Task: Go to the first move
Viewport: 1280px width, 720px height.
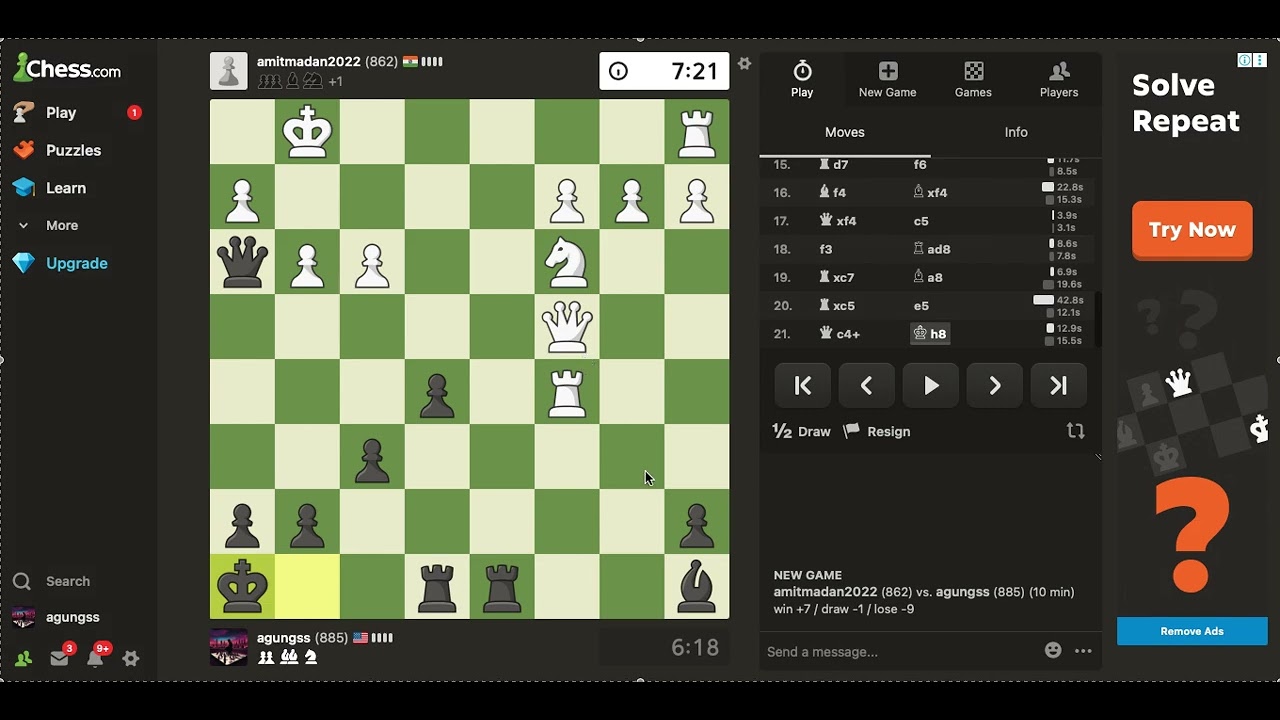Action: (803, 386)
